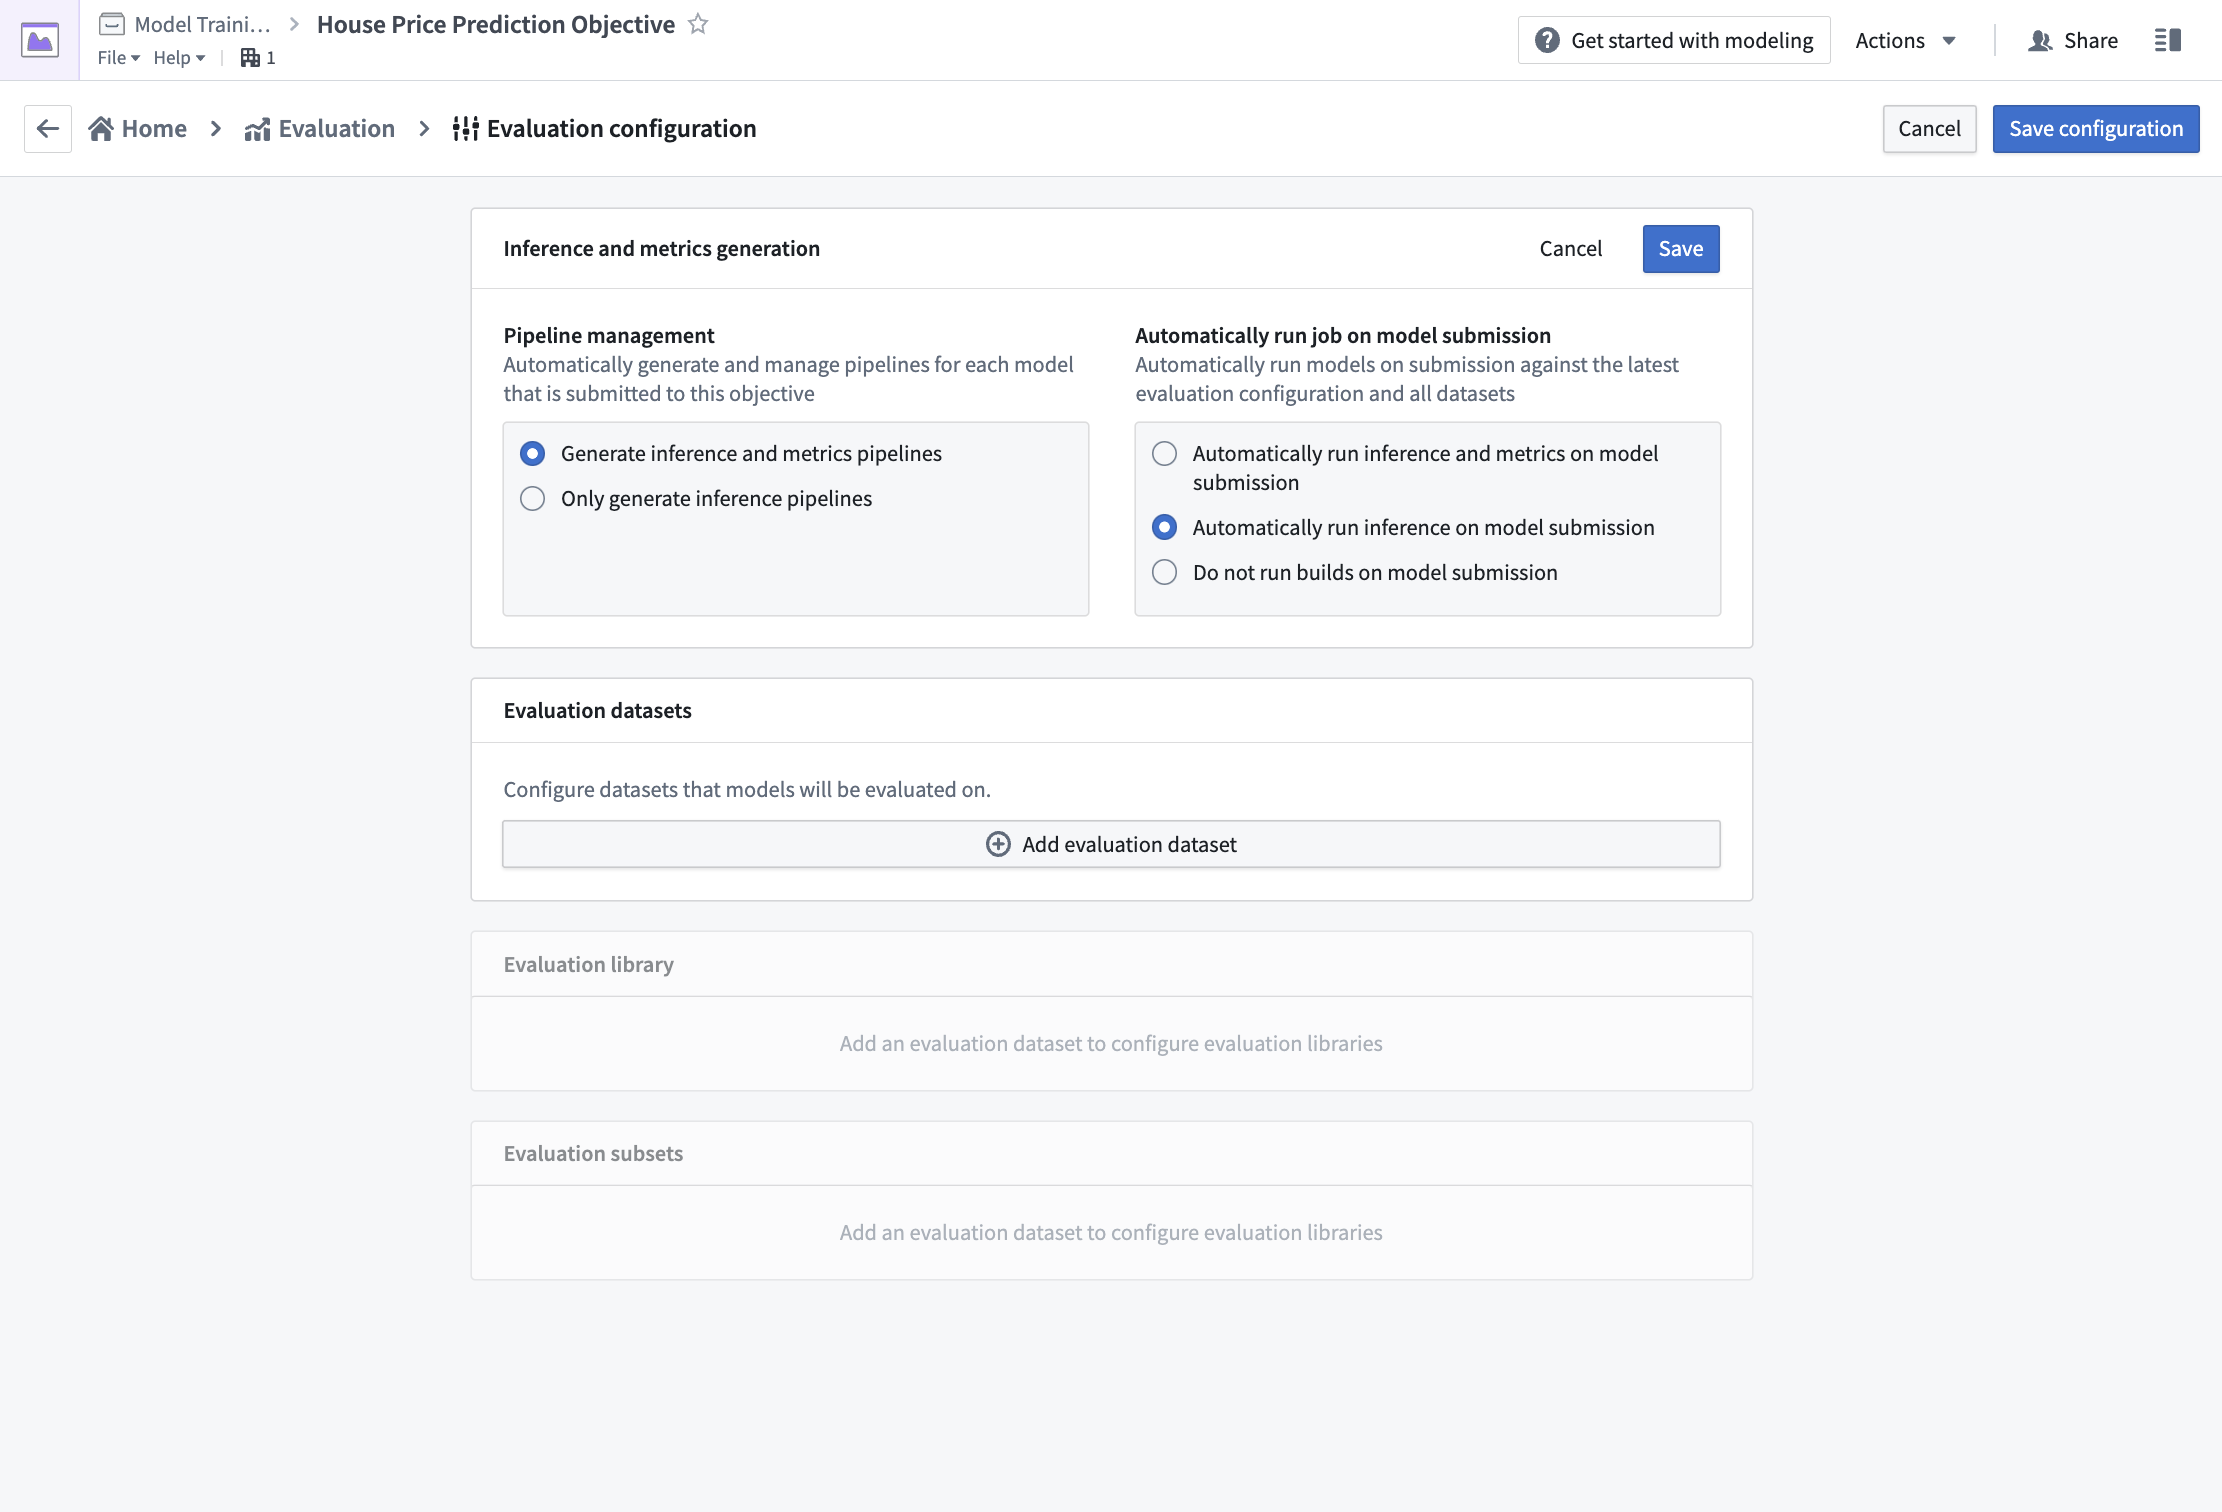Cancel the evaluation configuration
The height and width of the screenshot is (1512, 2222).
[1929, 128]
